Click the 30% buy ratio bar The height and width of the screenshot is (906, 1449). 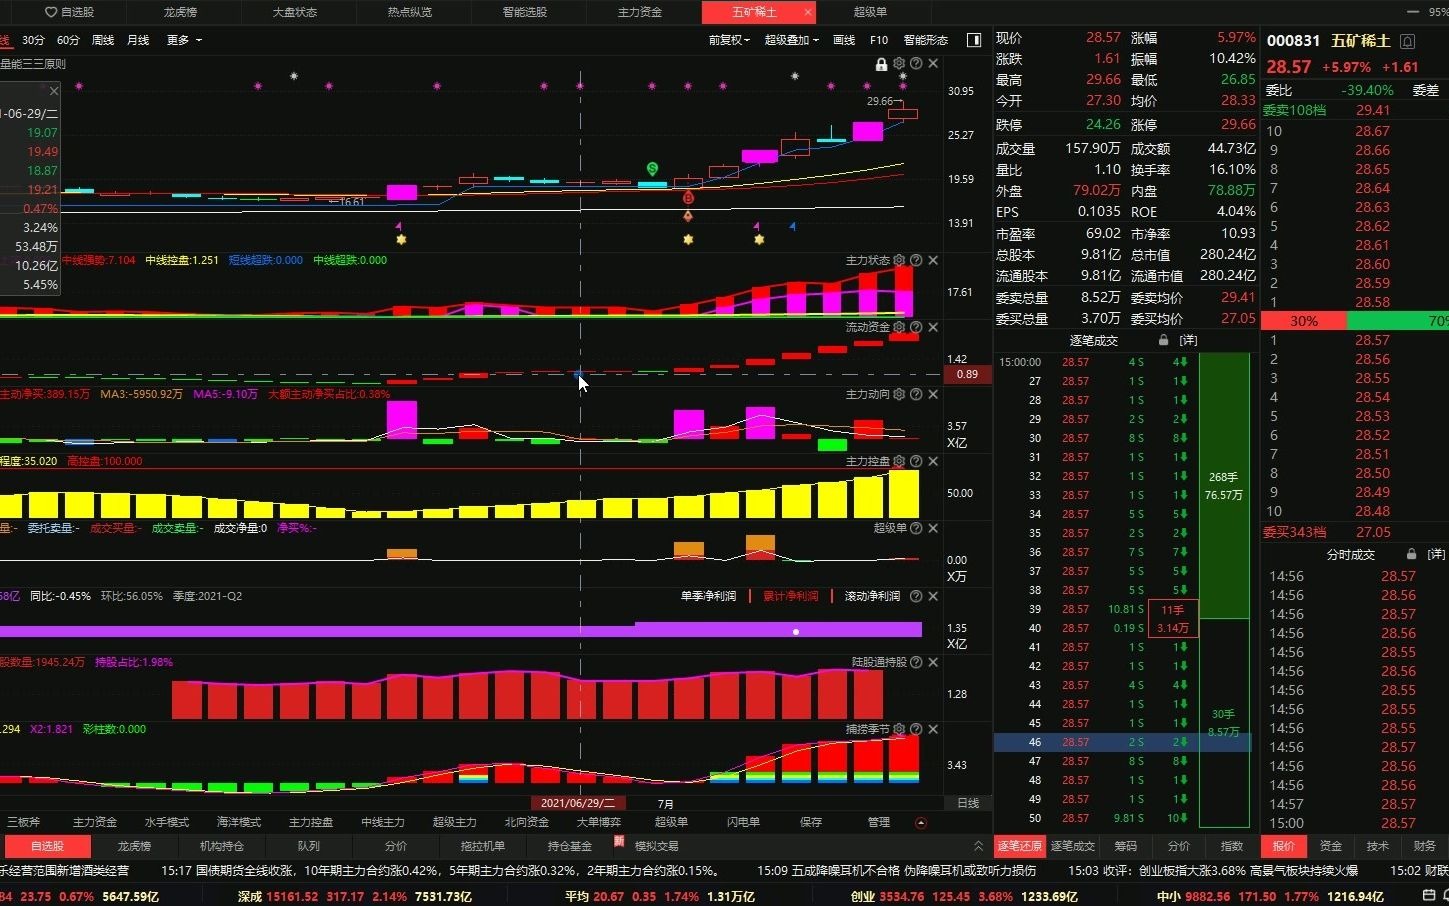coord(1304,321)
